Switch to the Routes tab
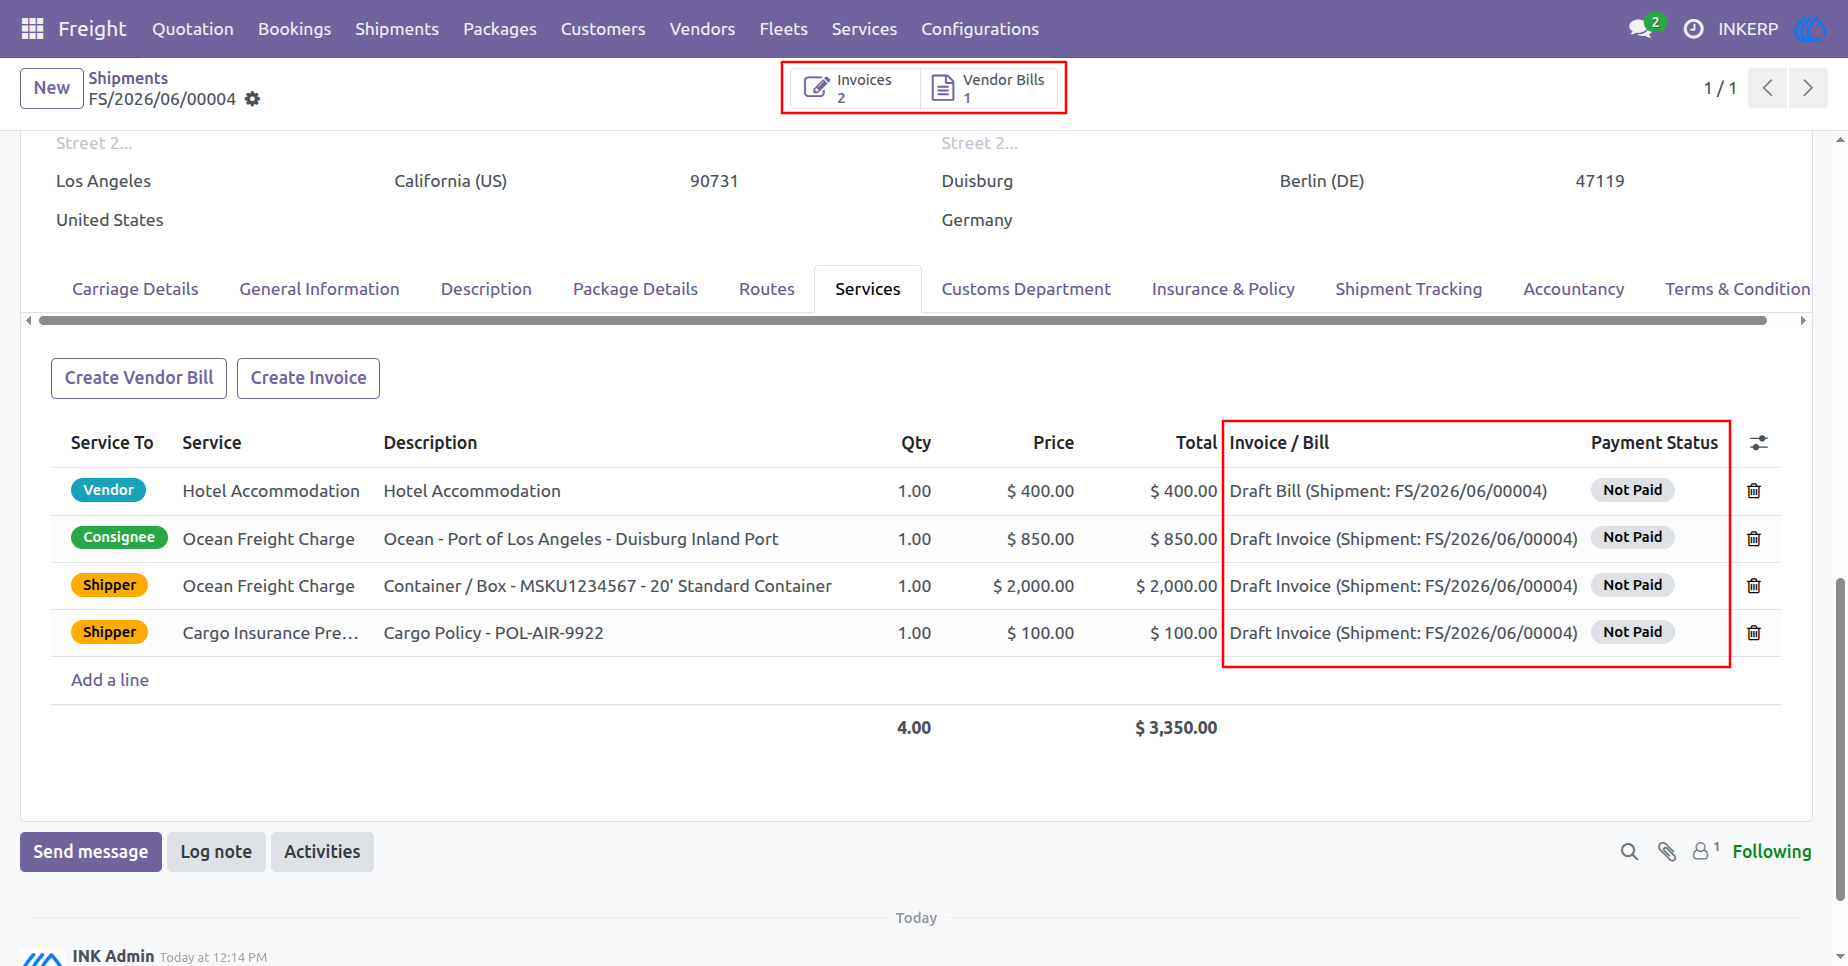The height and width of the screenshot is (966, 1848). click(x=767, y=289)
